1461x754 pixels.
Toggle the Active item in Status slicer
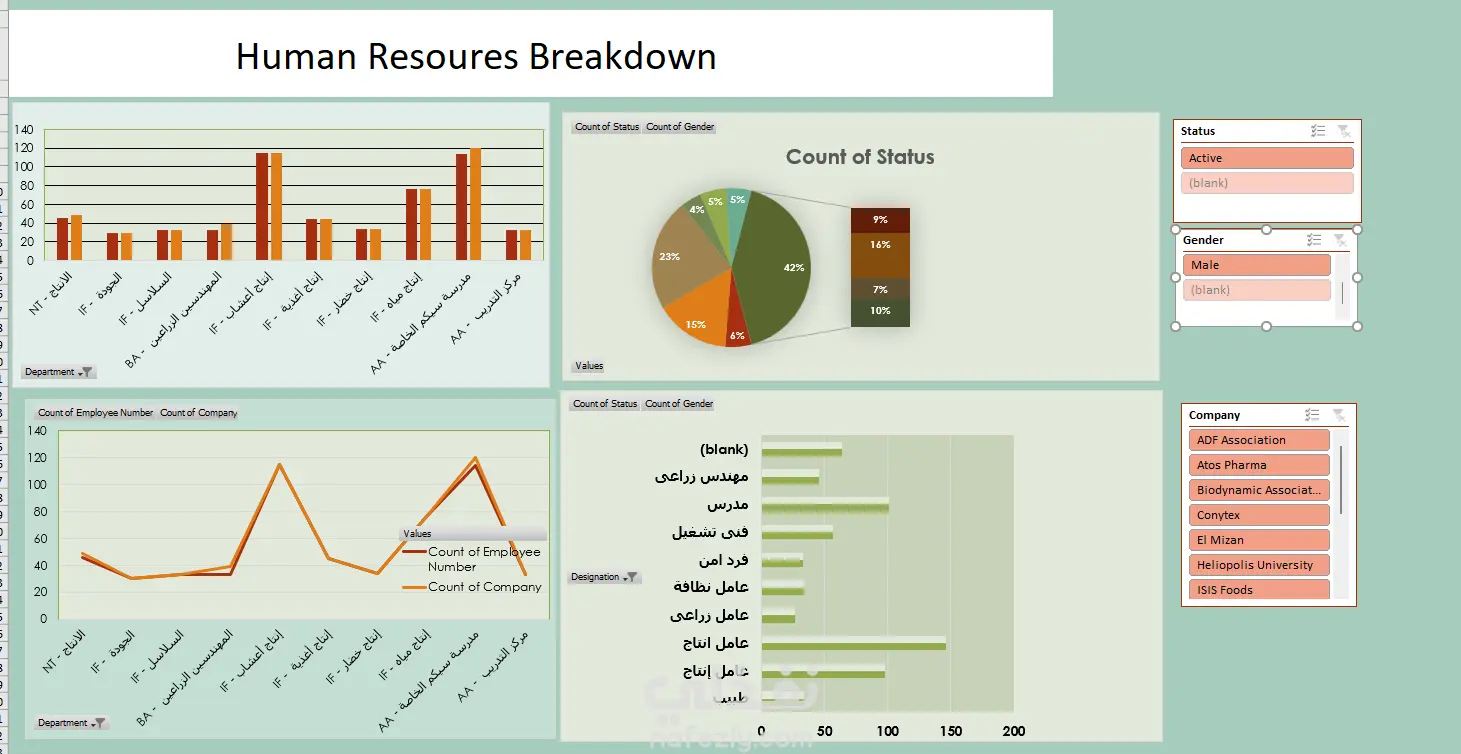(1267, 158)
